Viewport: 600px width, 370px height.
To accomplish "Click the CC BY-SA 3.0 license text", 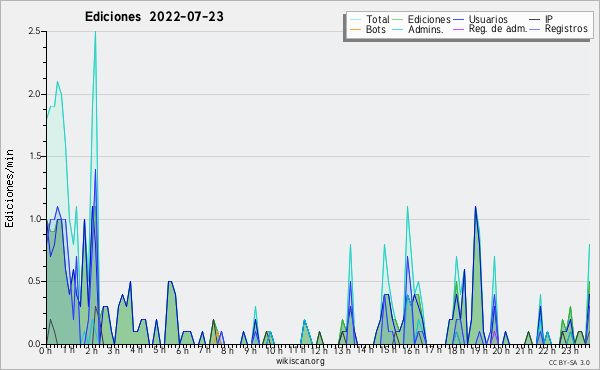I will click(569, 363).
